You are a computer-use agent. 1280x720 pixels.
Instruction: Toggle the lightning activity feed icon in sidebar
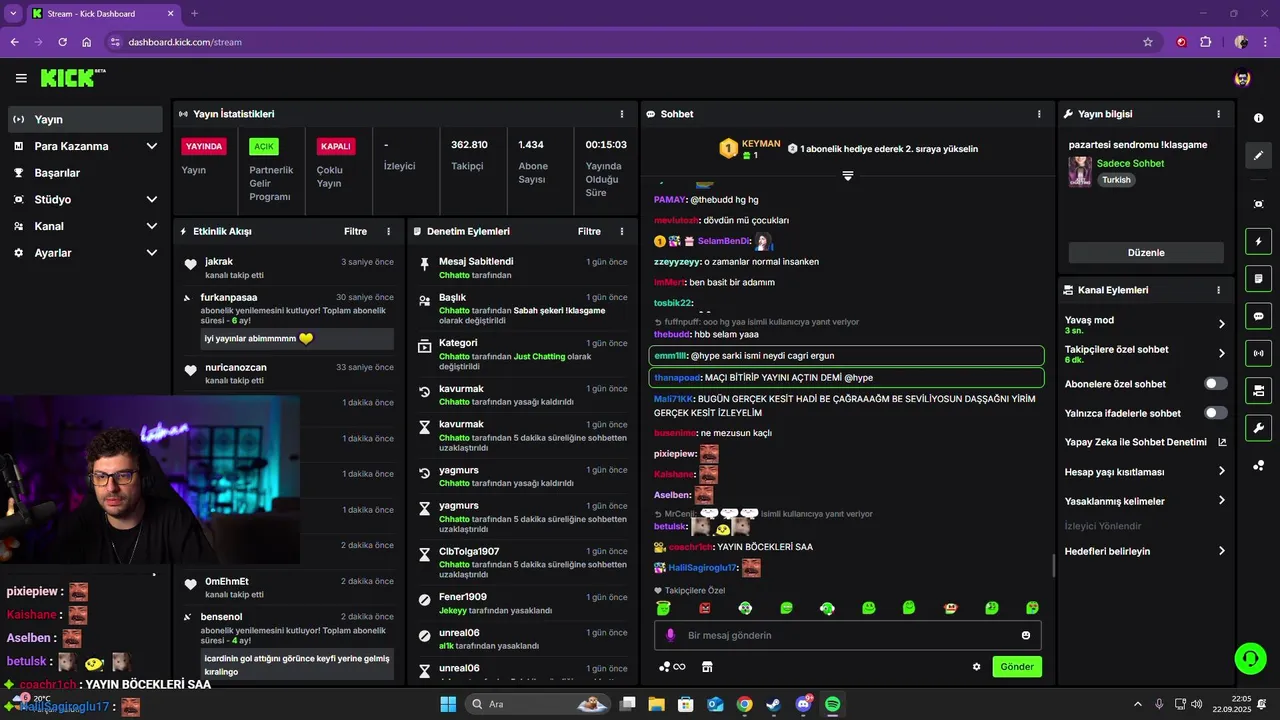(x=1258, y=241)
